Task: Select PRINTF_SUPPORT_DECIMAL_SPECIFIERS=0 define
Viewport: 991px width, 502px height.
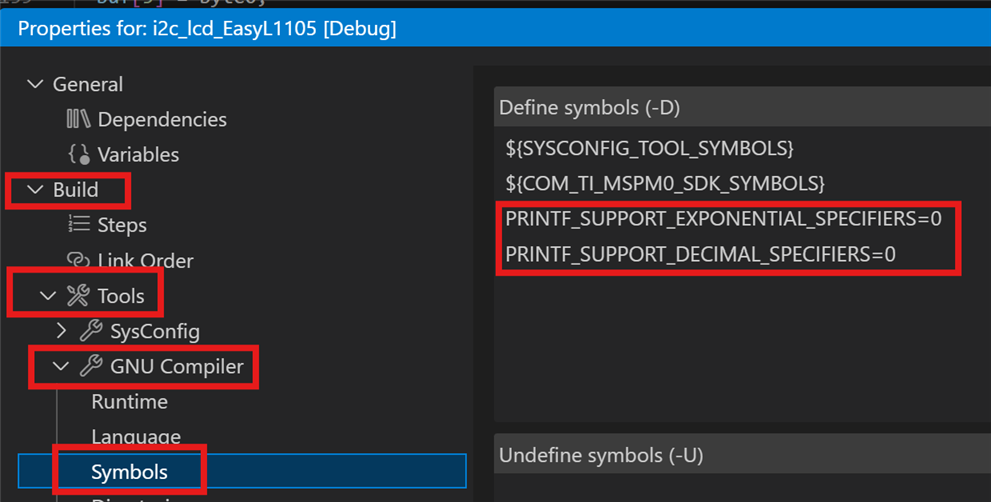Action: (700, 254)
